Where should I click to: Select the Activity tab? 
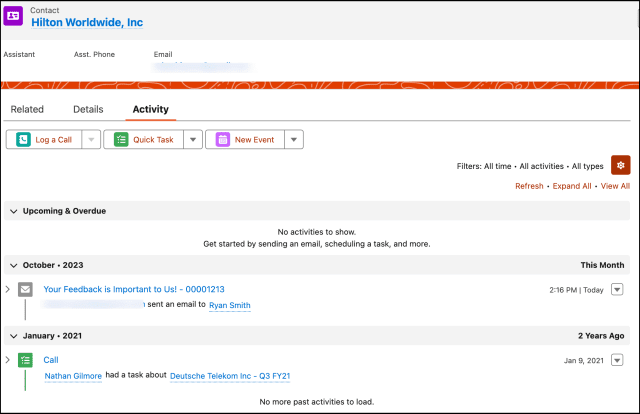pyautogui.click(x=151, y=109)
